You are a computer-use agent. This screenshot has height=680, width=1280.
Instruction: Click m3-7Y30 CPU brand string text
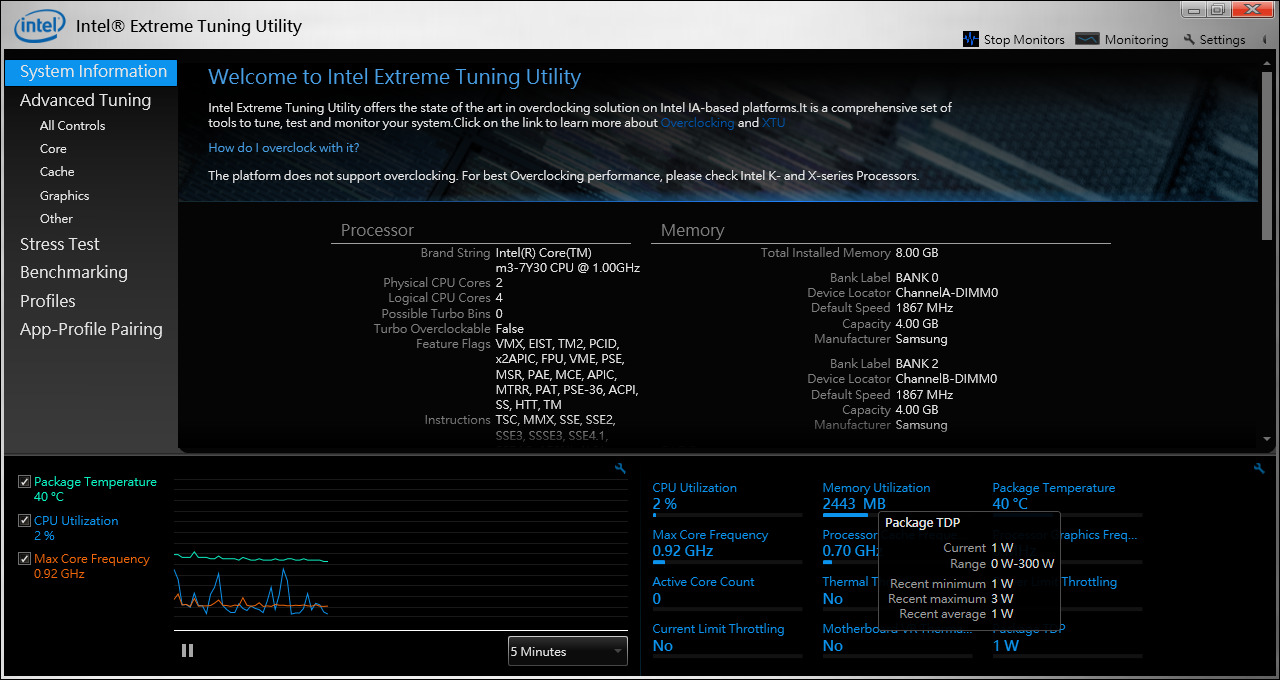(x=567, y=268)
